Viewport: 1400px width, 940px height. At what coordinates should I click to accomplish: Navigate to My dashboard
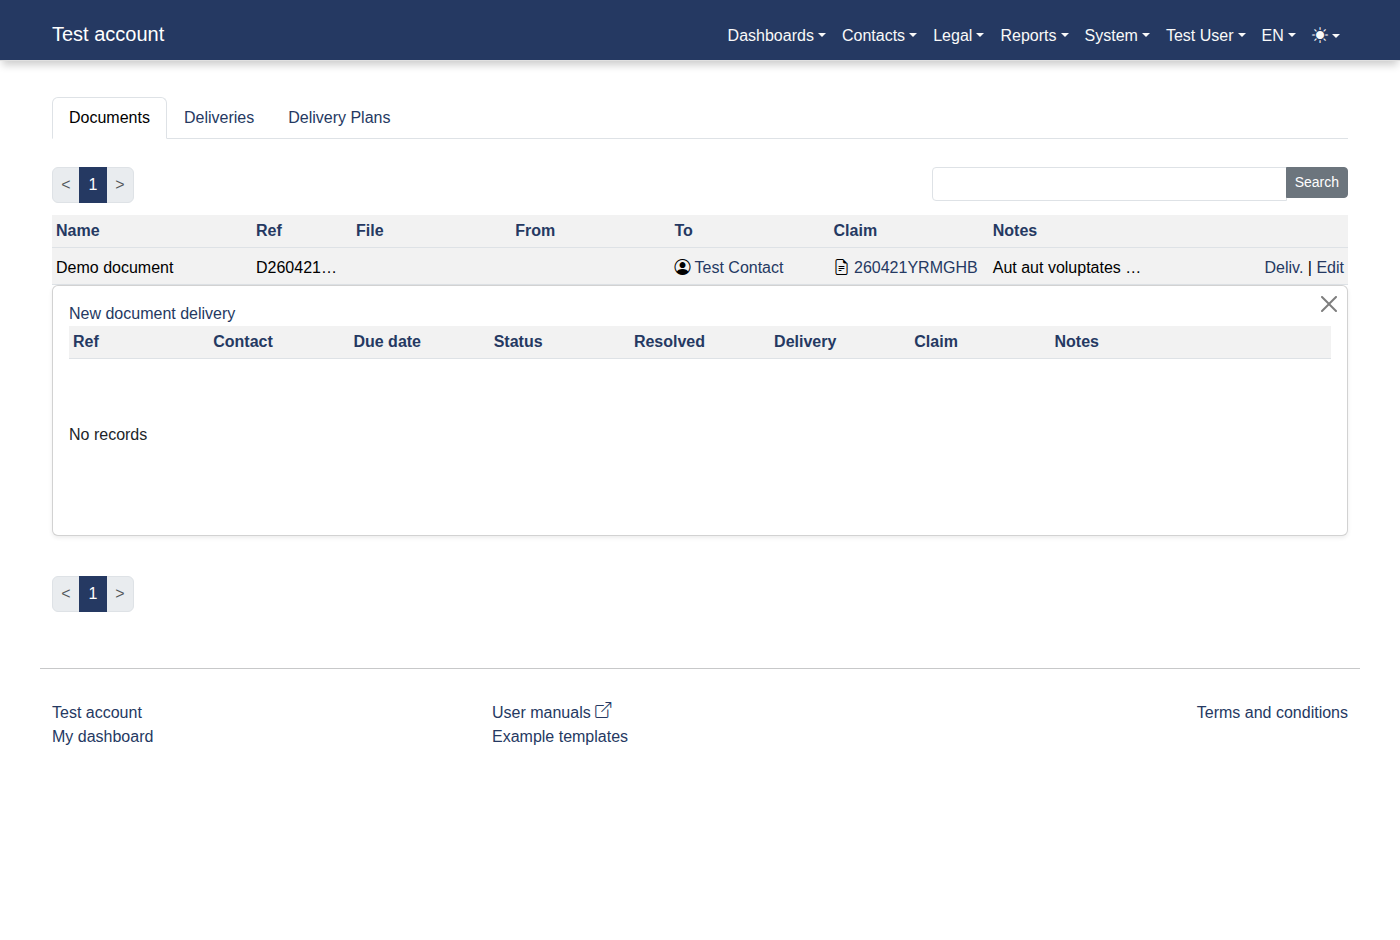tap(102, 736)
